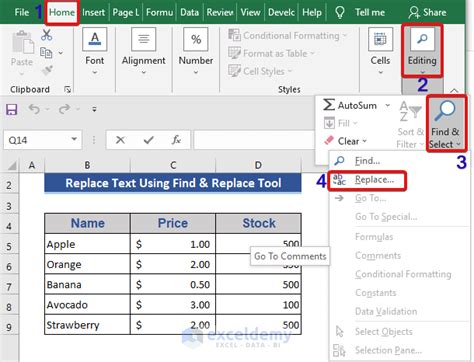This screenshot has width=474, height=362.
Task: Select Constants menu entry
Action: (x=375, y=293)
